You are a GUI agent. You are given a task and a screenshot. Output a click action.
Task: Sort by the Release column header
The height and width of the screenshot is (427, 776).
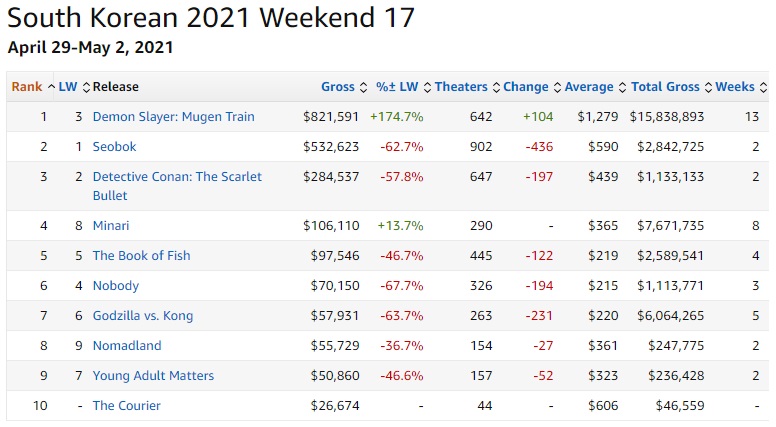coord(115,87)
